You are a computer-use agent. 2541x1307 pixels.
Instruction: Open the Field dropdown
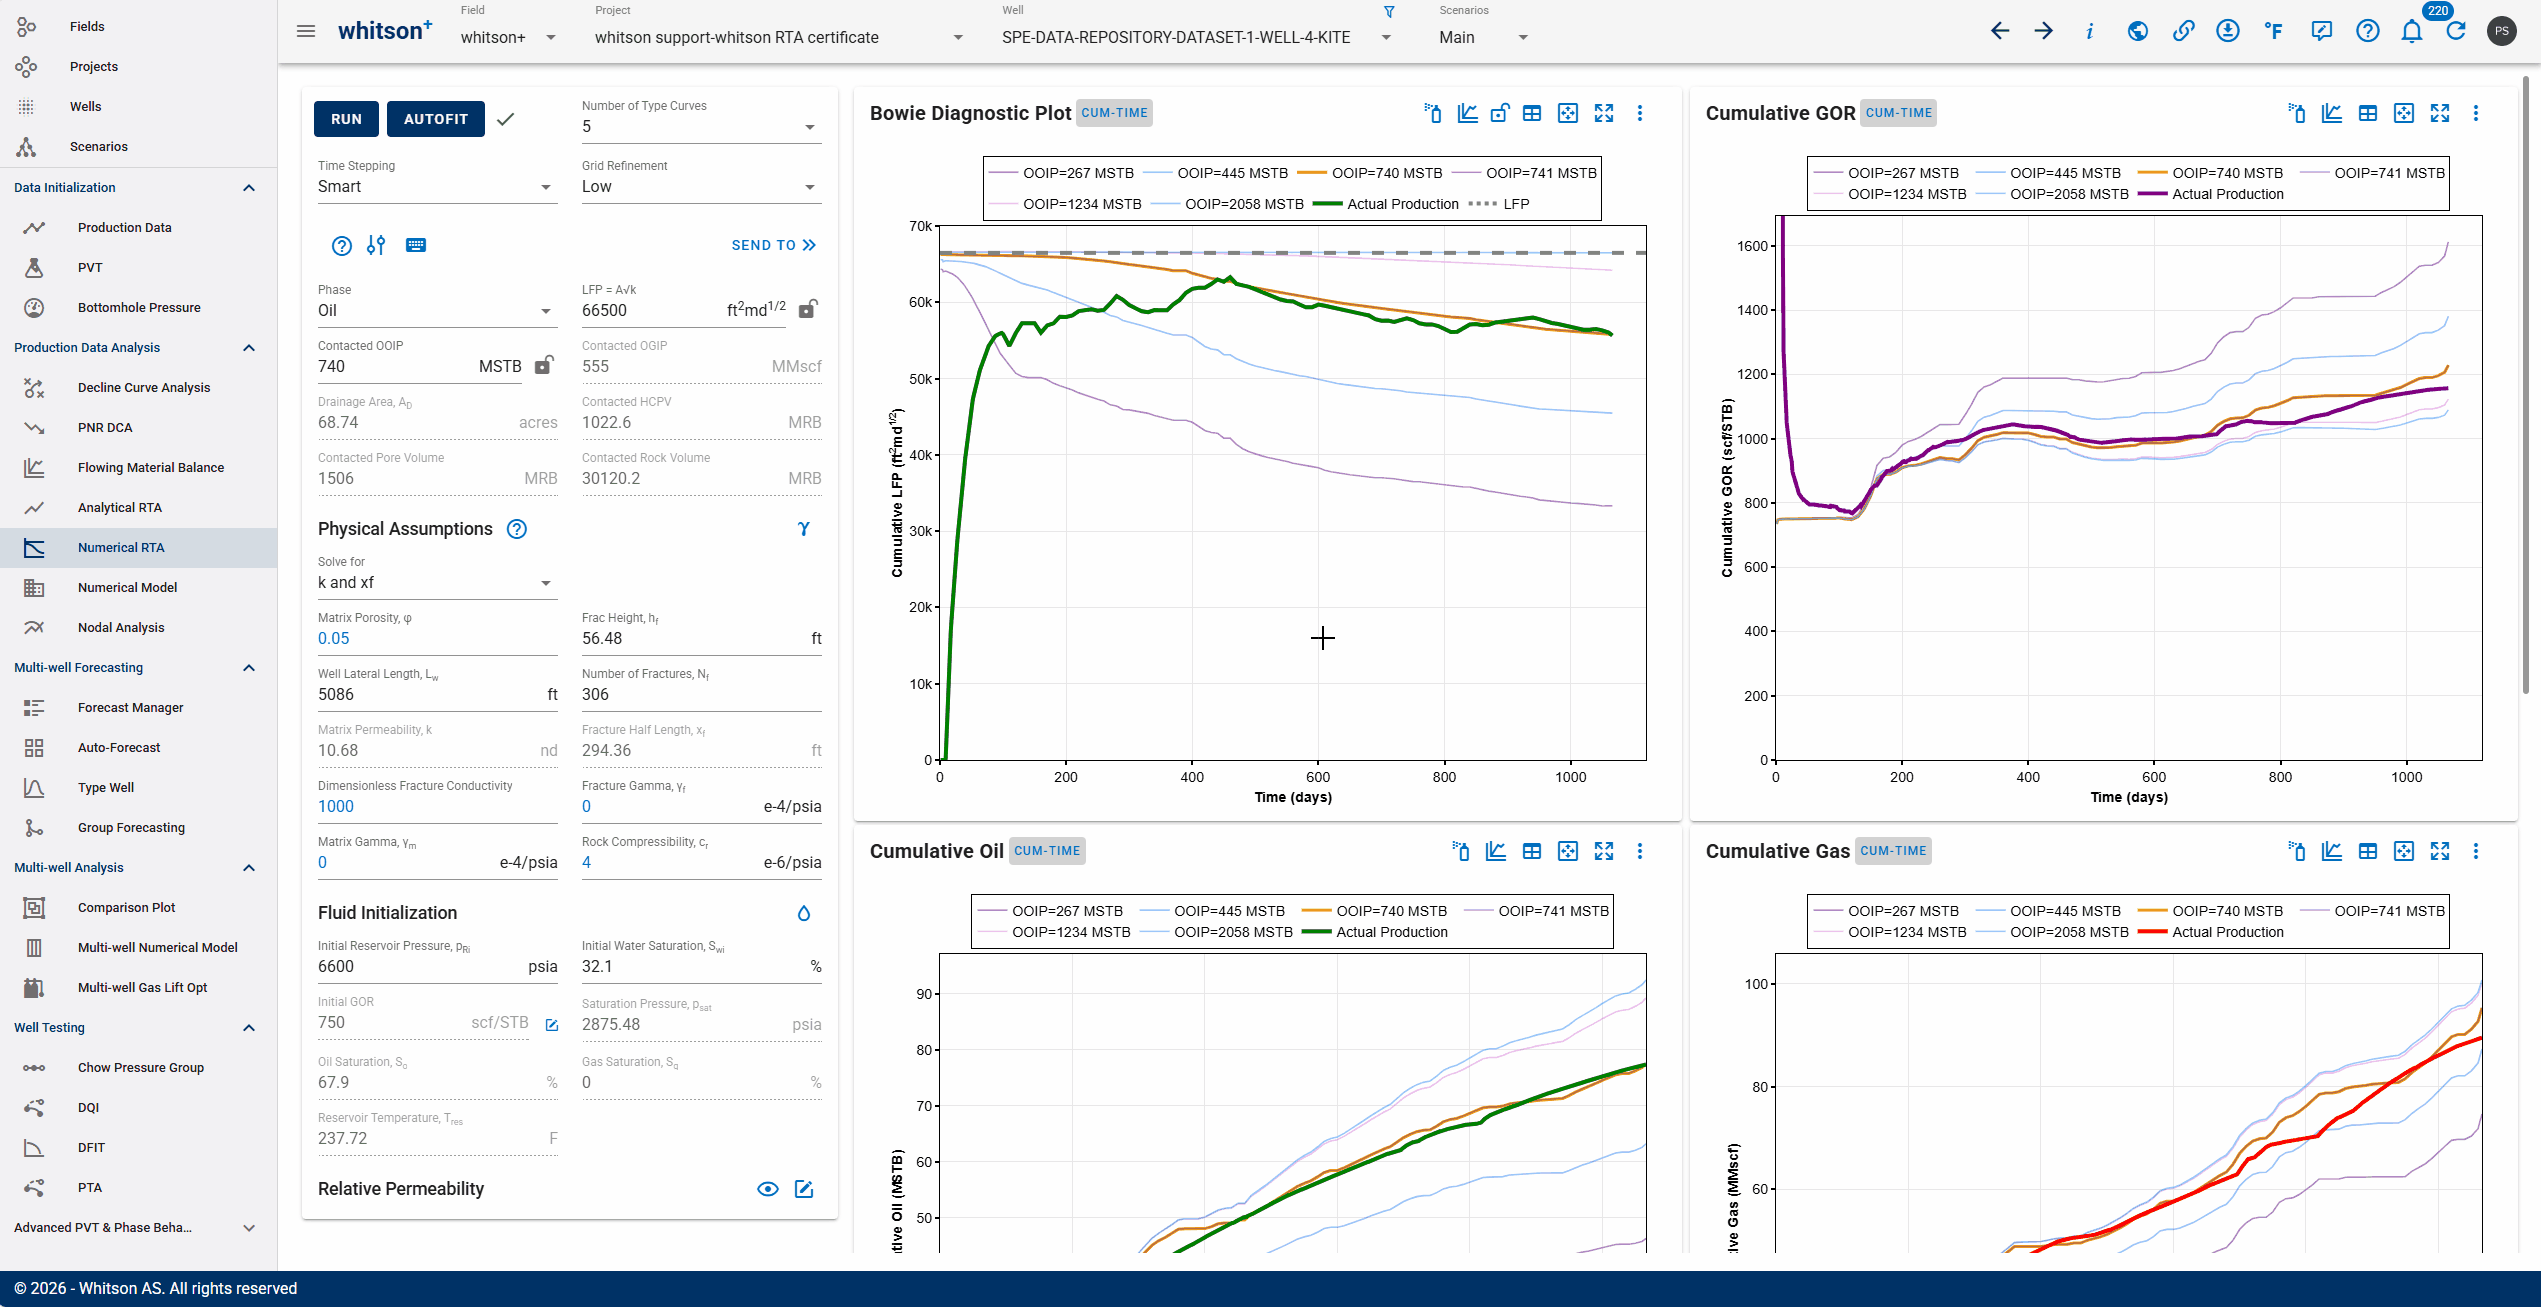508,37
